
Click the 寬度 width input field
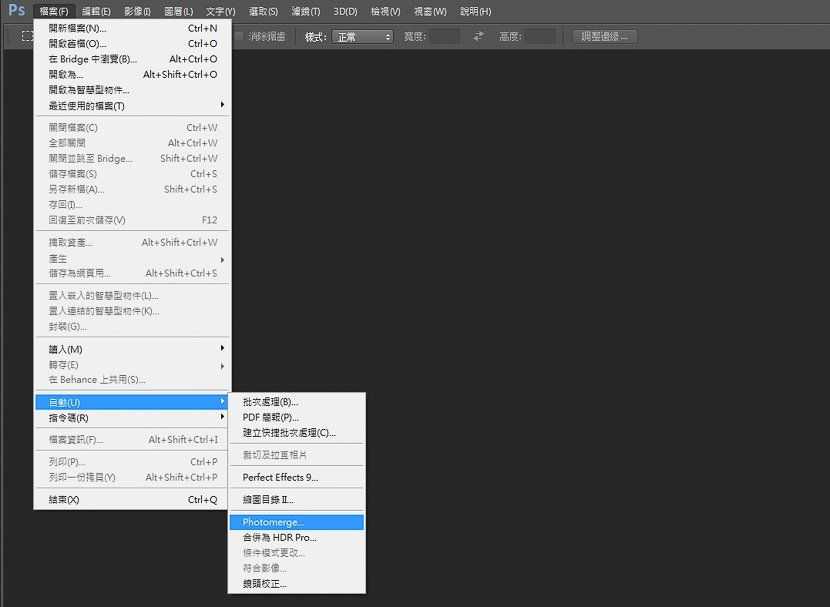pos(444,37)
